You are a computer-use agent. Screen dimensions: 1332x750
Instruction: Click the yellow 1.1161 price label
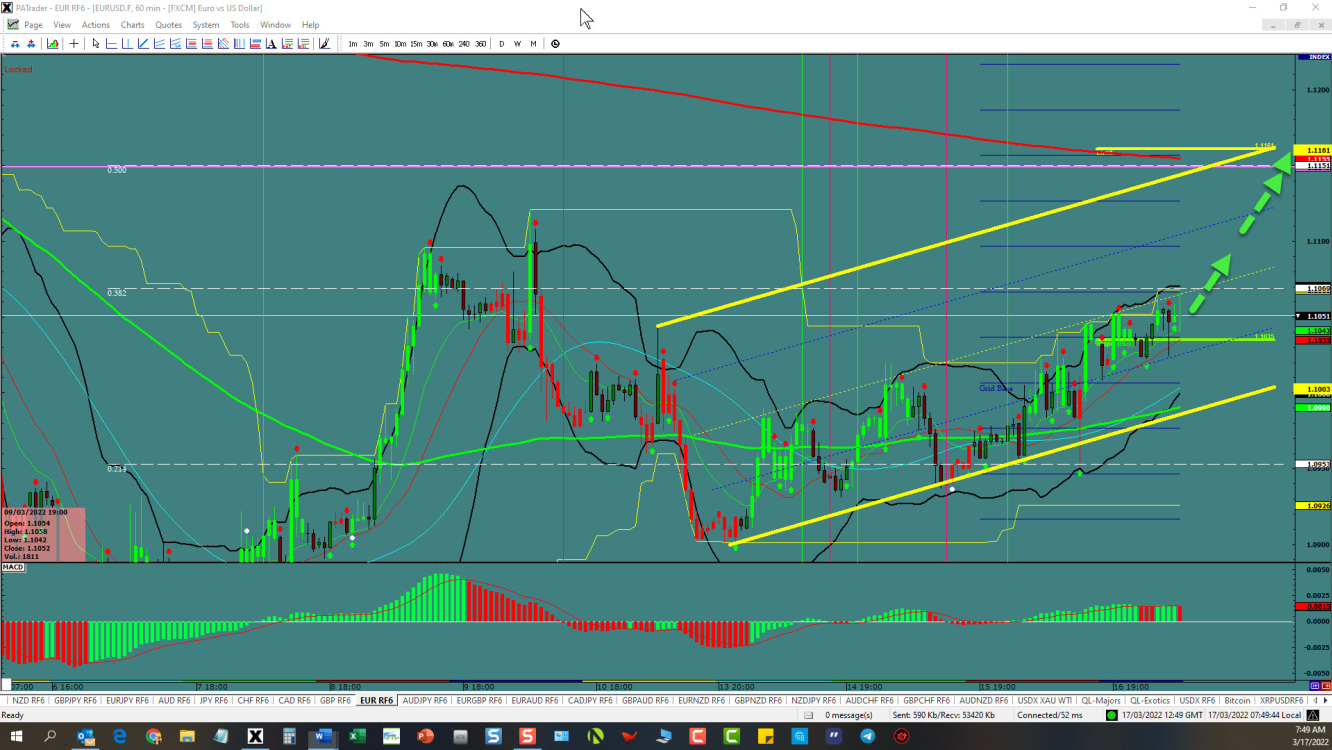1311,150
